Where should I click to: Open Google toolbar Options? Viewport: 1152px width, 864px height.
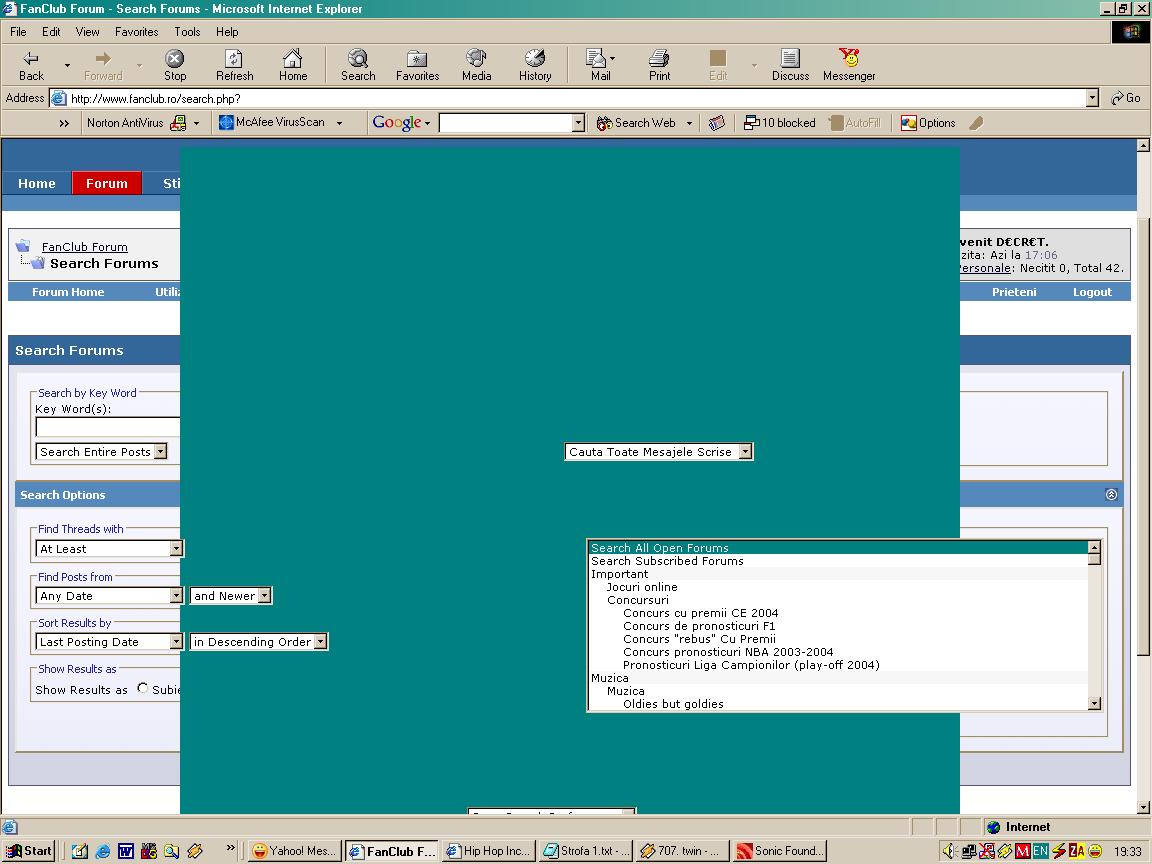pos(929,123)
